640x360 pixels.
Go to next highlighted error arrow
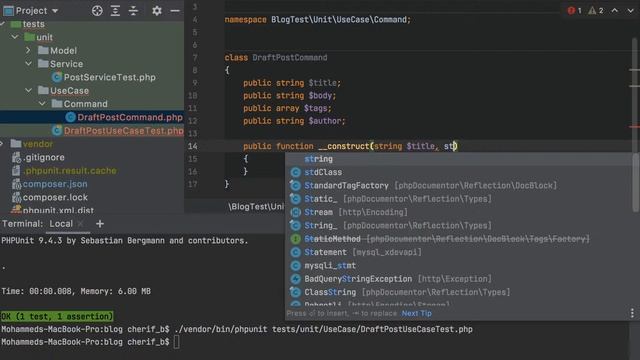(631, 11)
